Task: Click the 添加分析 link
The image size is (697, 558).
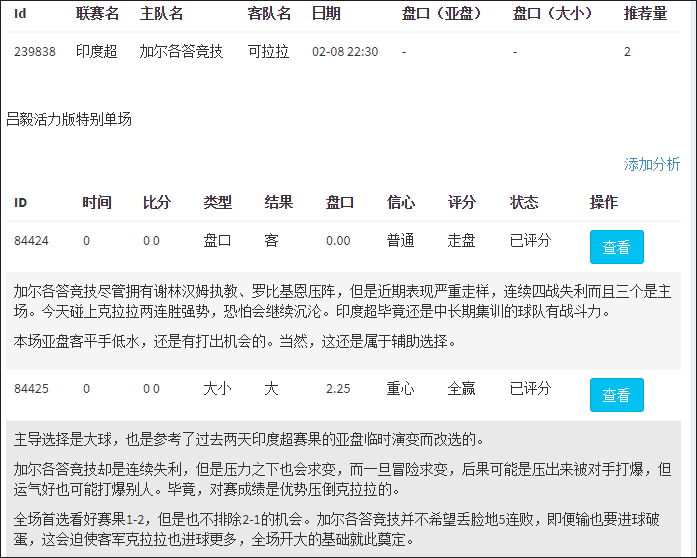Action: [x=652, y=164]
